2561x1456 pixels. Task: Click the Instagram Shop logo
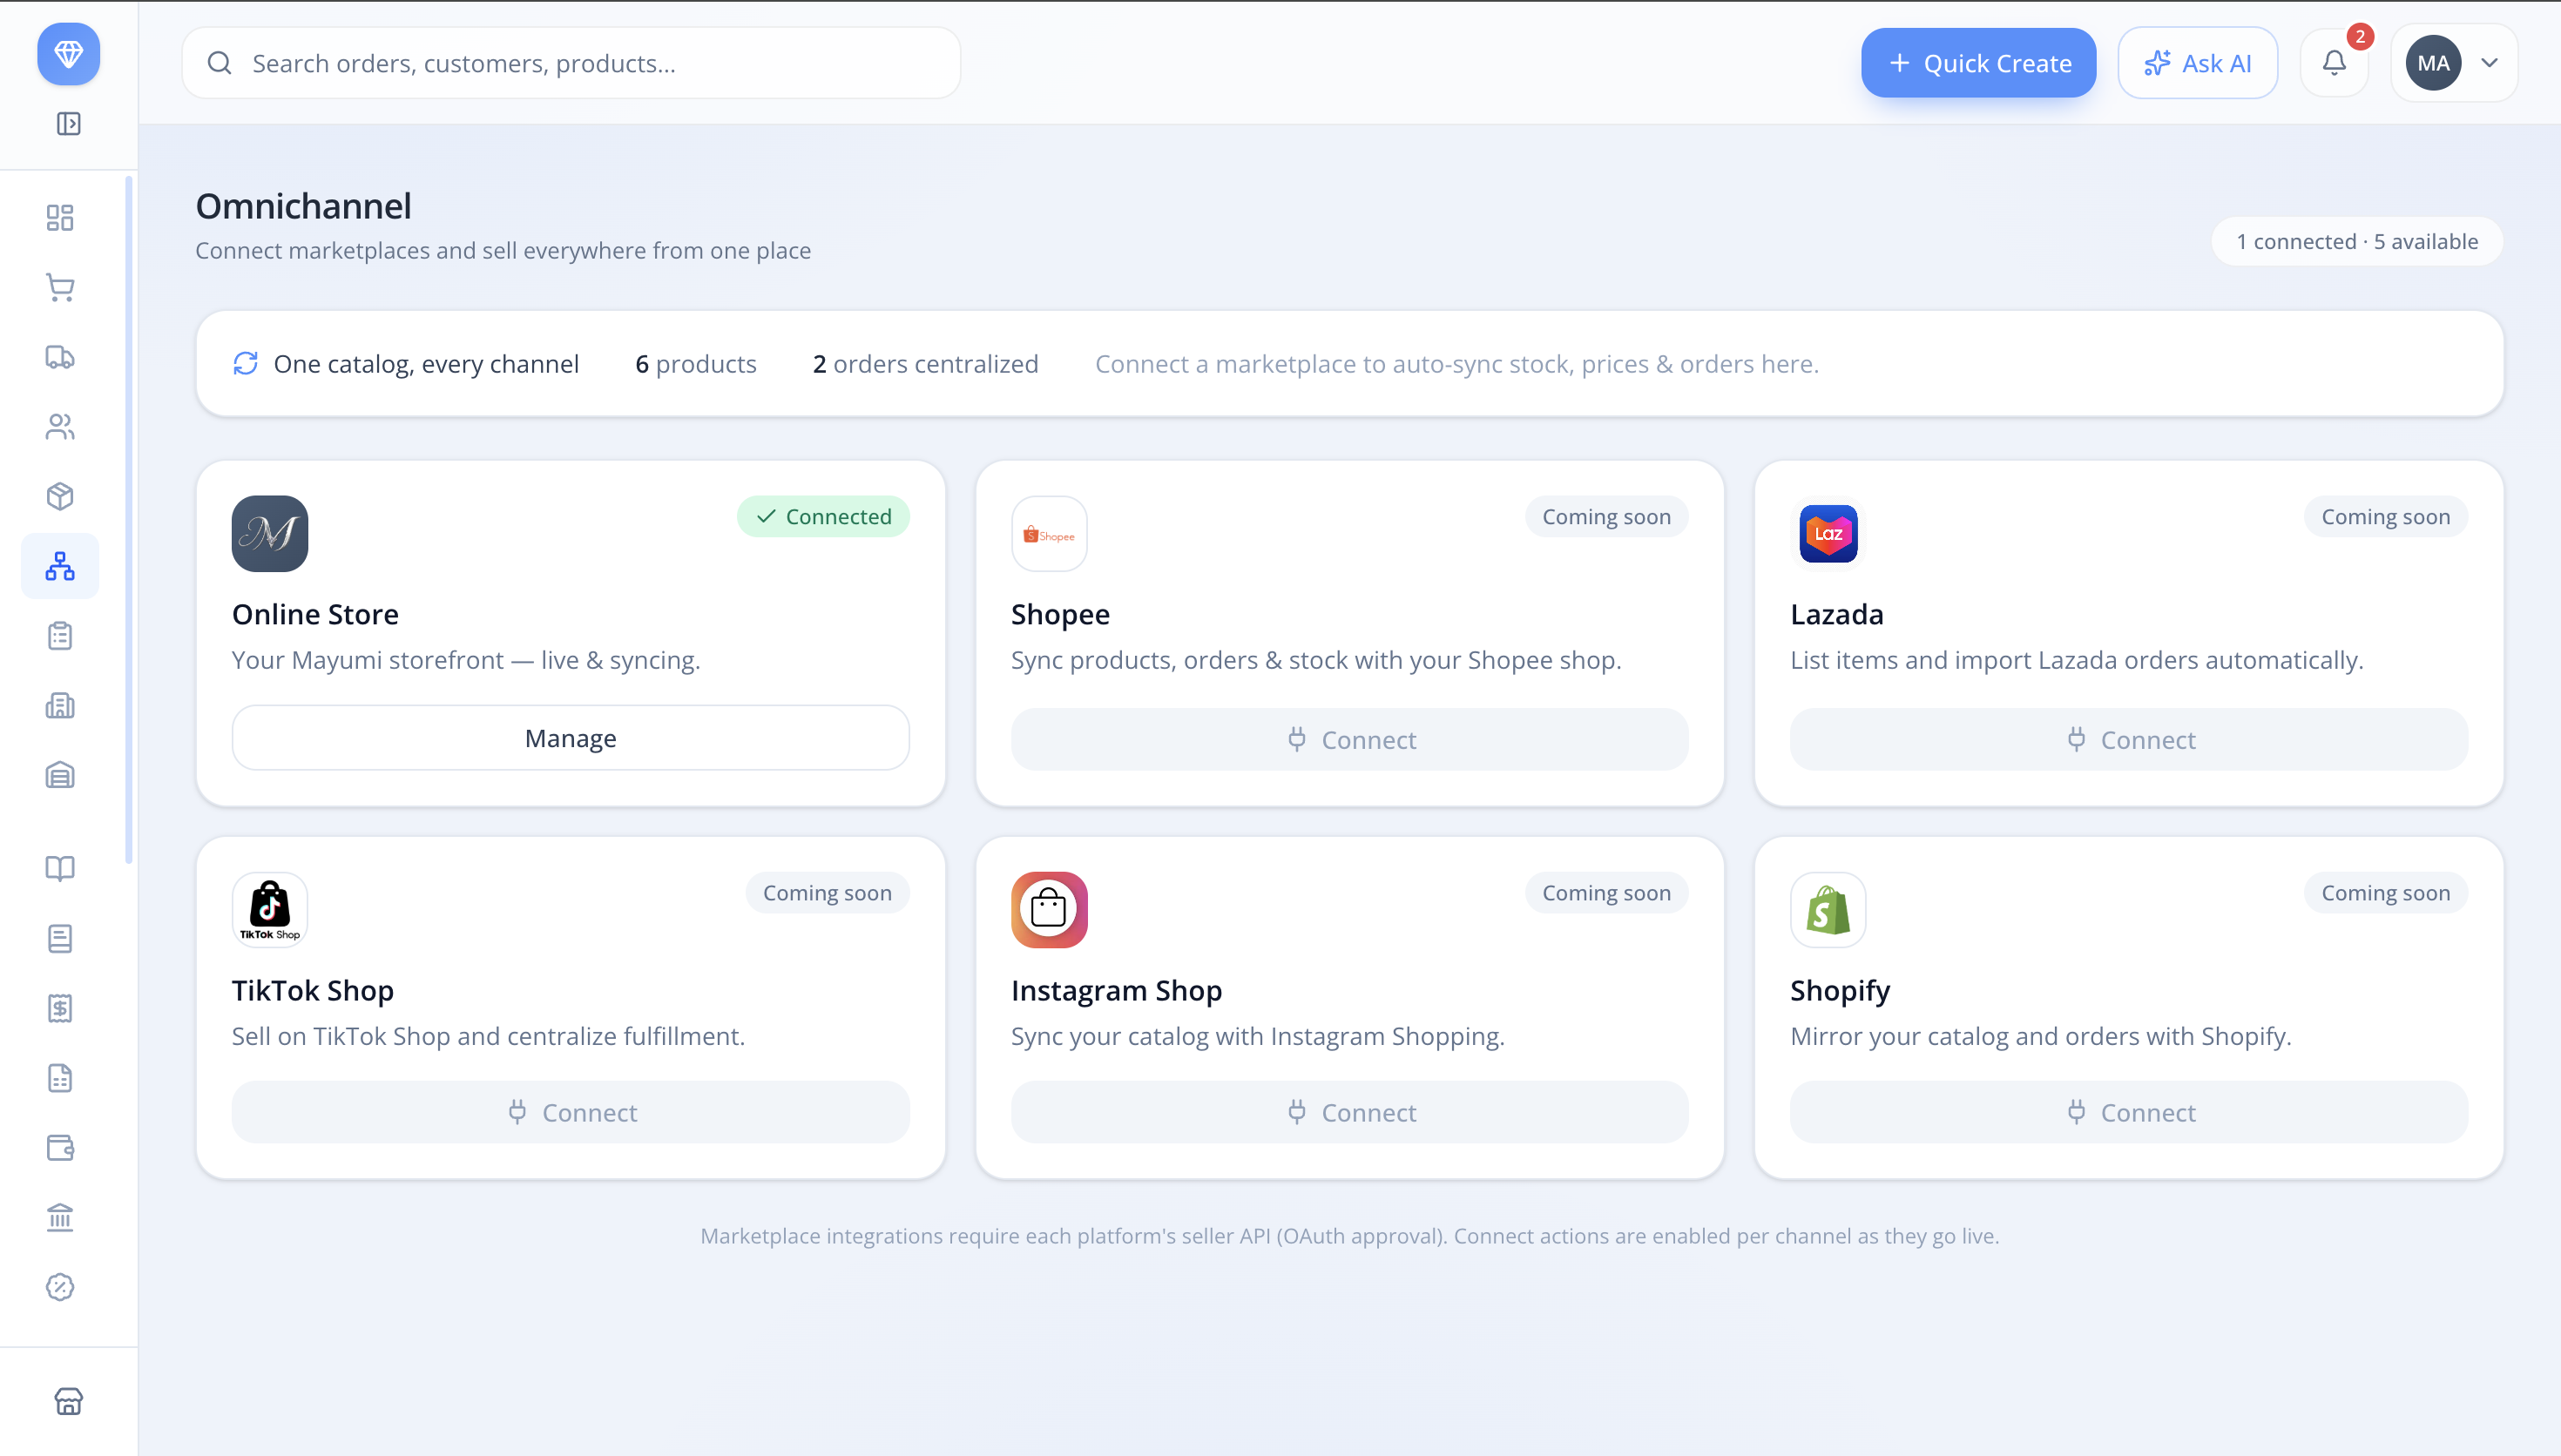pyautogui.click(x=1049, y=910)
